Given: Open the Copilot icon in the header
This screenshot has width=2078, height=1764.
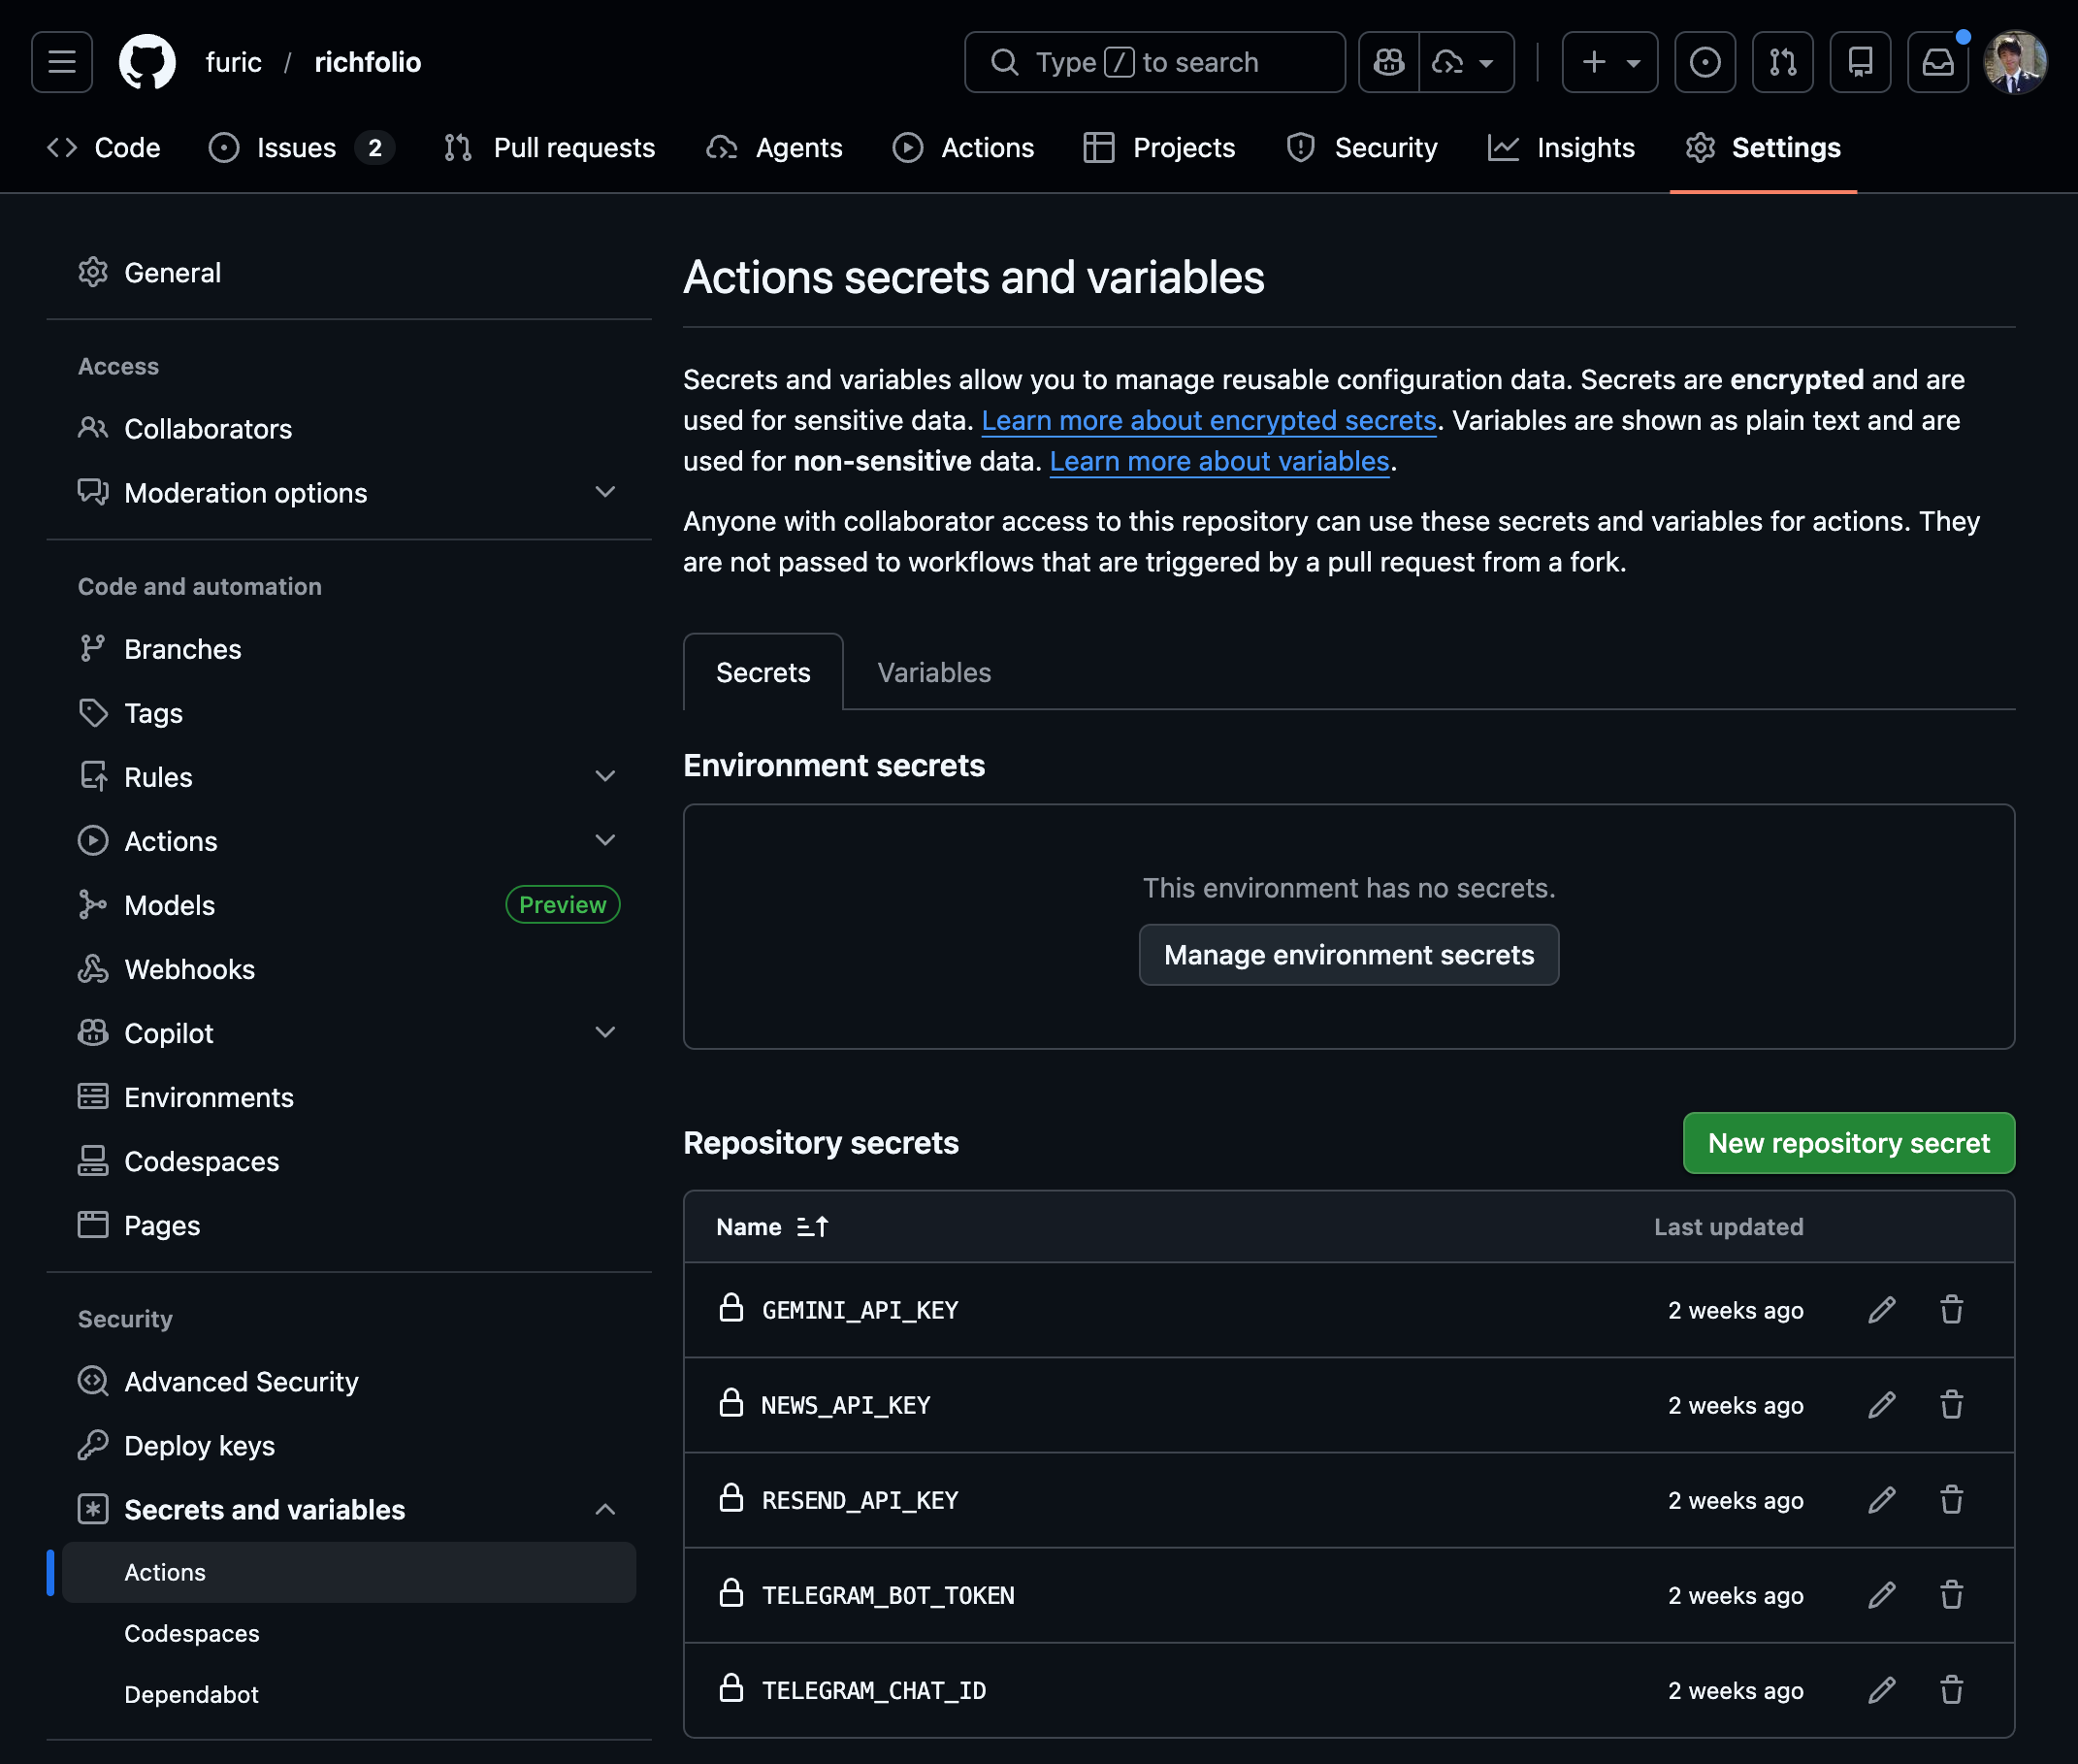Looking at the screenshot, I should coord(1388,61).
